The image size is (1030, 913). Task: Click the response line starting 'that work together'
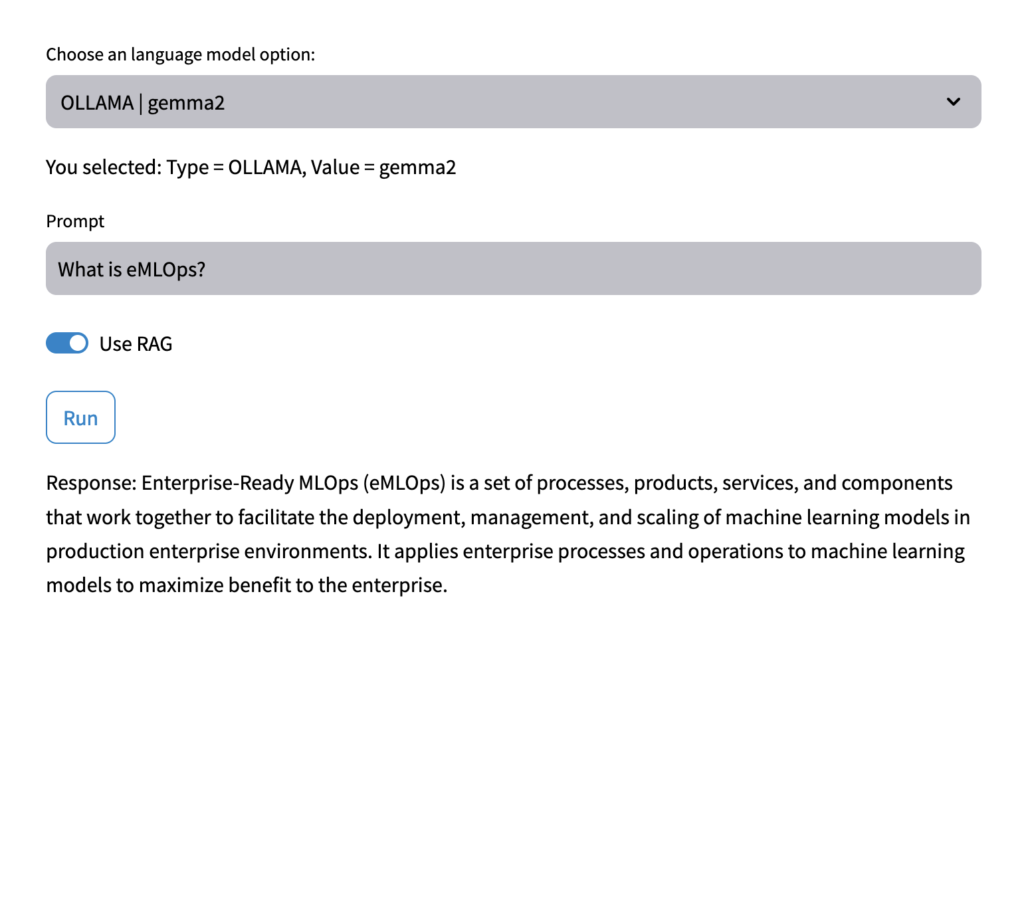[508, 518]
